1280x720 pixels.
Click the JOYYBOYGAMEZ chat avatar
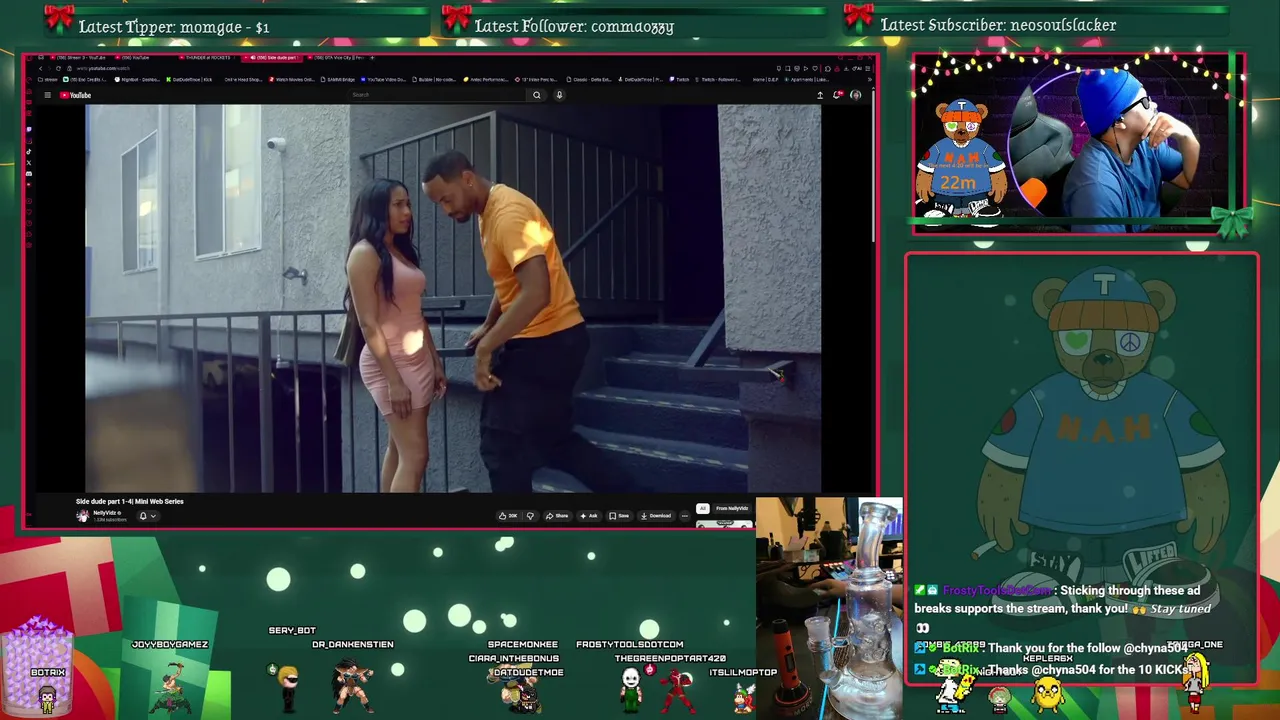pyautogui.click(x=170, y=690)
